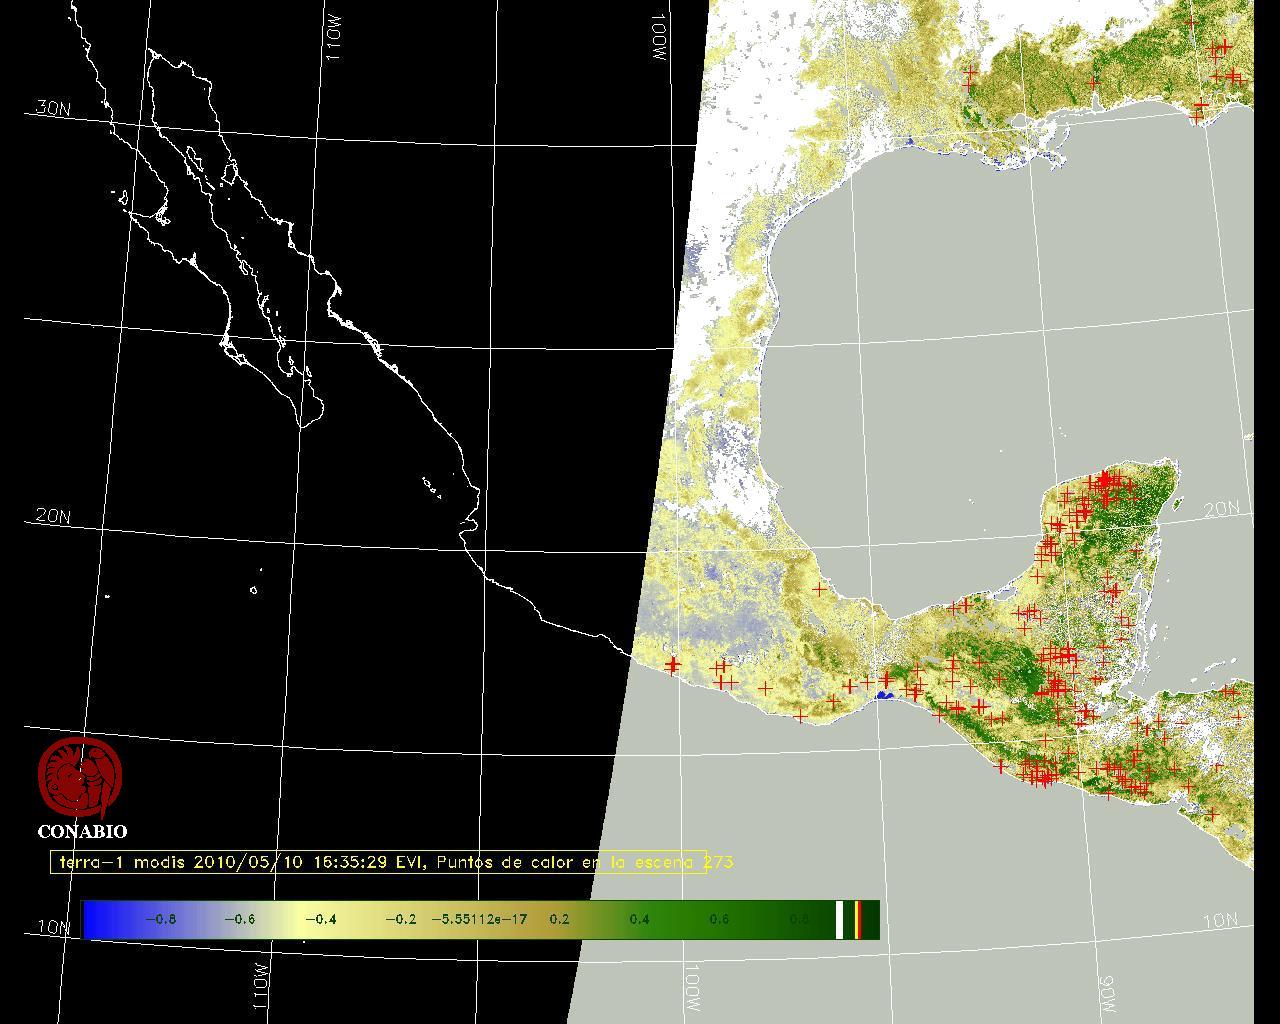Click the 10N label at bottom right

(1220, 921)
